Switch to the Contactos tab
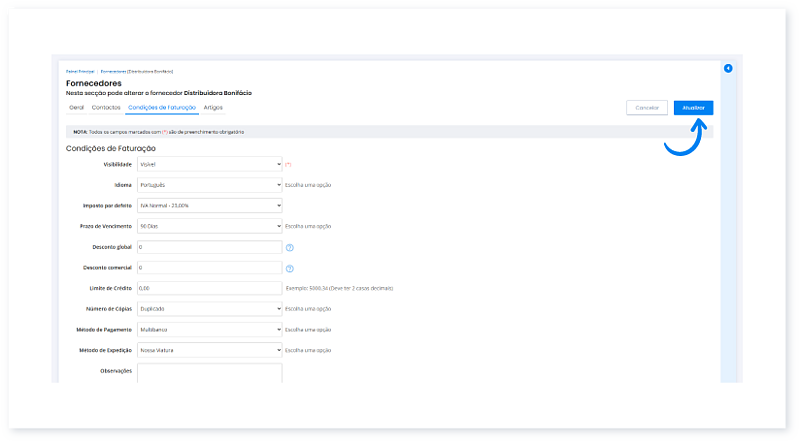 tap(106, 107)
